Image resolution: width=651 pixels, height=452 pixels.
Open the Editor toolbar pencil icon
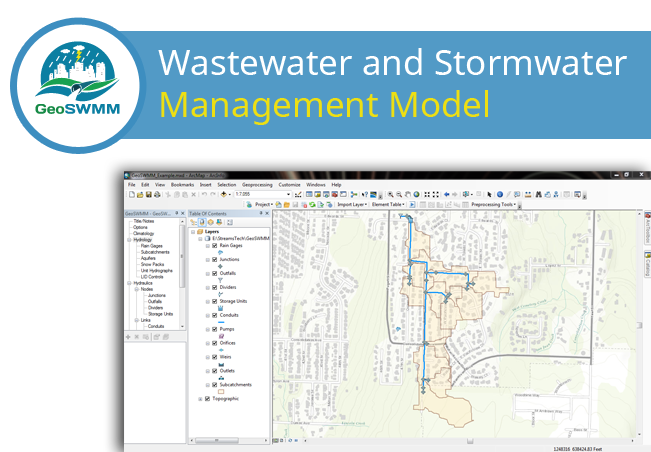pos(298,194)
